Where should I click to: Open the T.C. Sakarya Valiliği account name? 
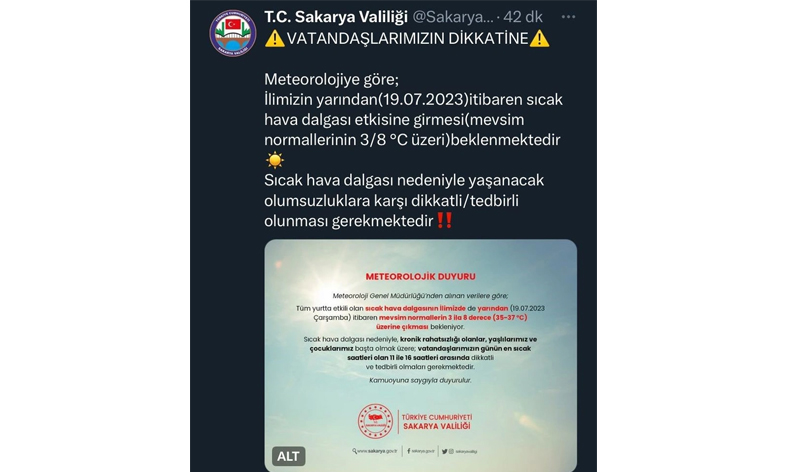click(336, 17)
